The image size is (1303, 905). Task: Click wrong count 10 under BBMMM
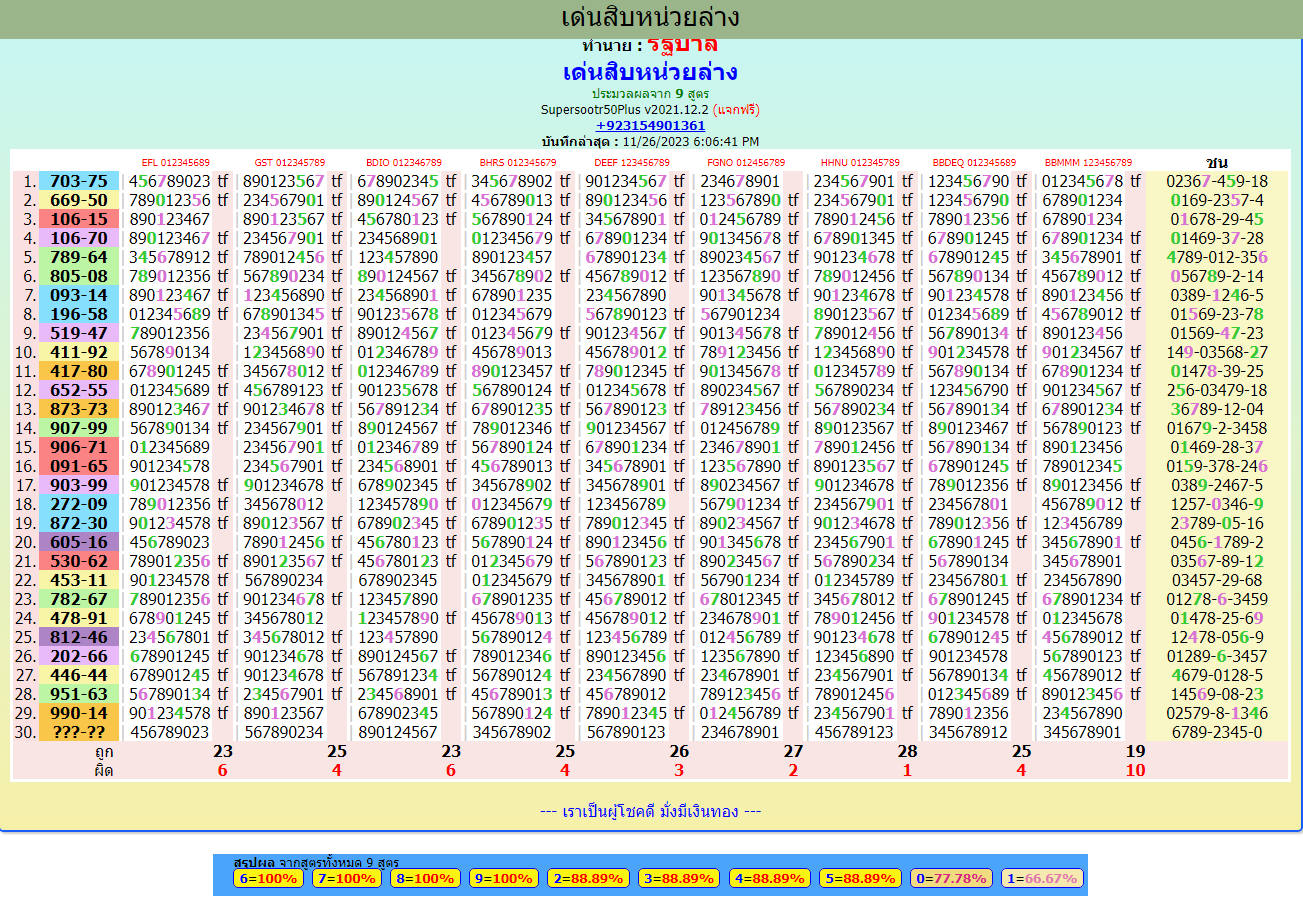click(x=1135, y=771)
